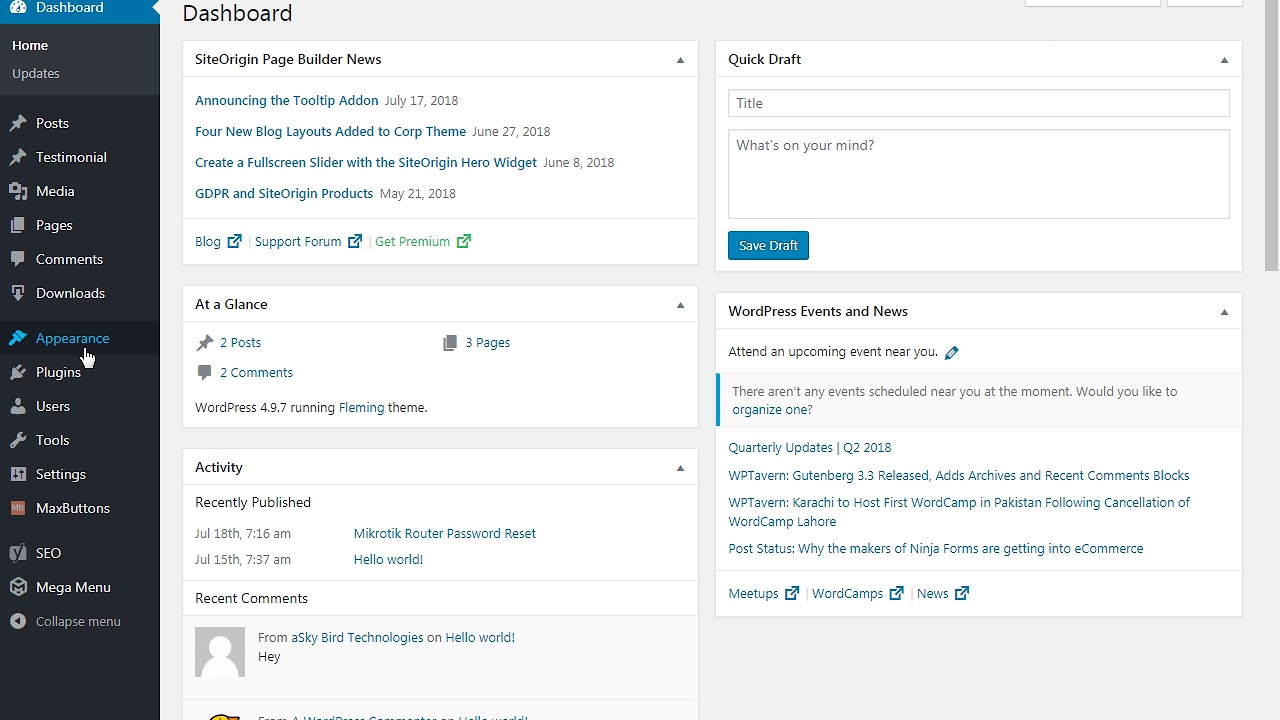
Task: Click the Quick Draft Title field
Action: [978, 103]
